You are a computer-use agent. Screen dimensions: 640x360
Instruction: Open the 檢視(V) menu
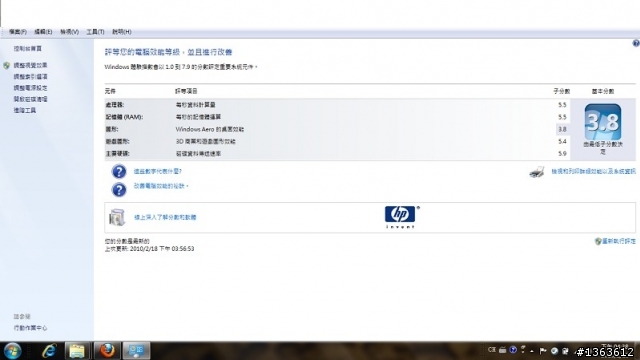click(x=69, y=32)
